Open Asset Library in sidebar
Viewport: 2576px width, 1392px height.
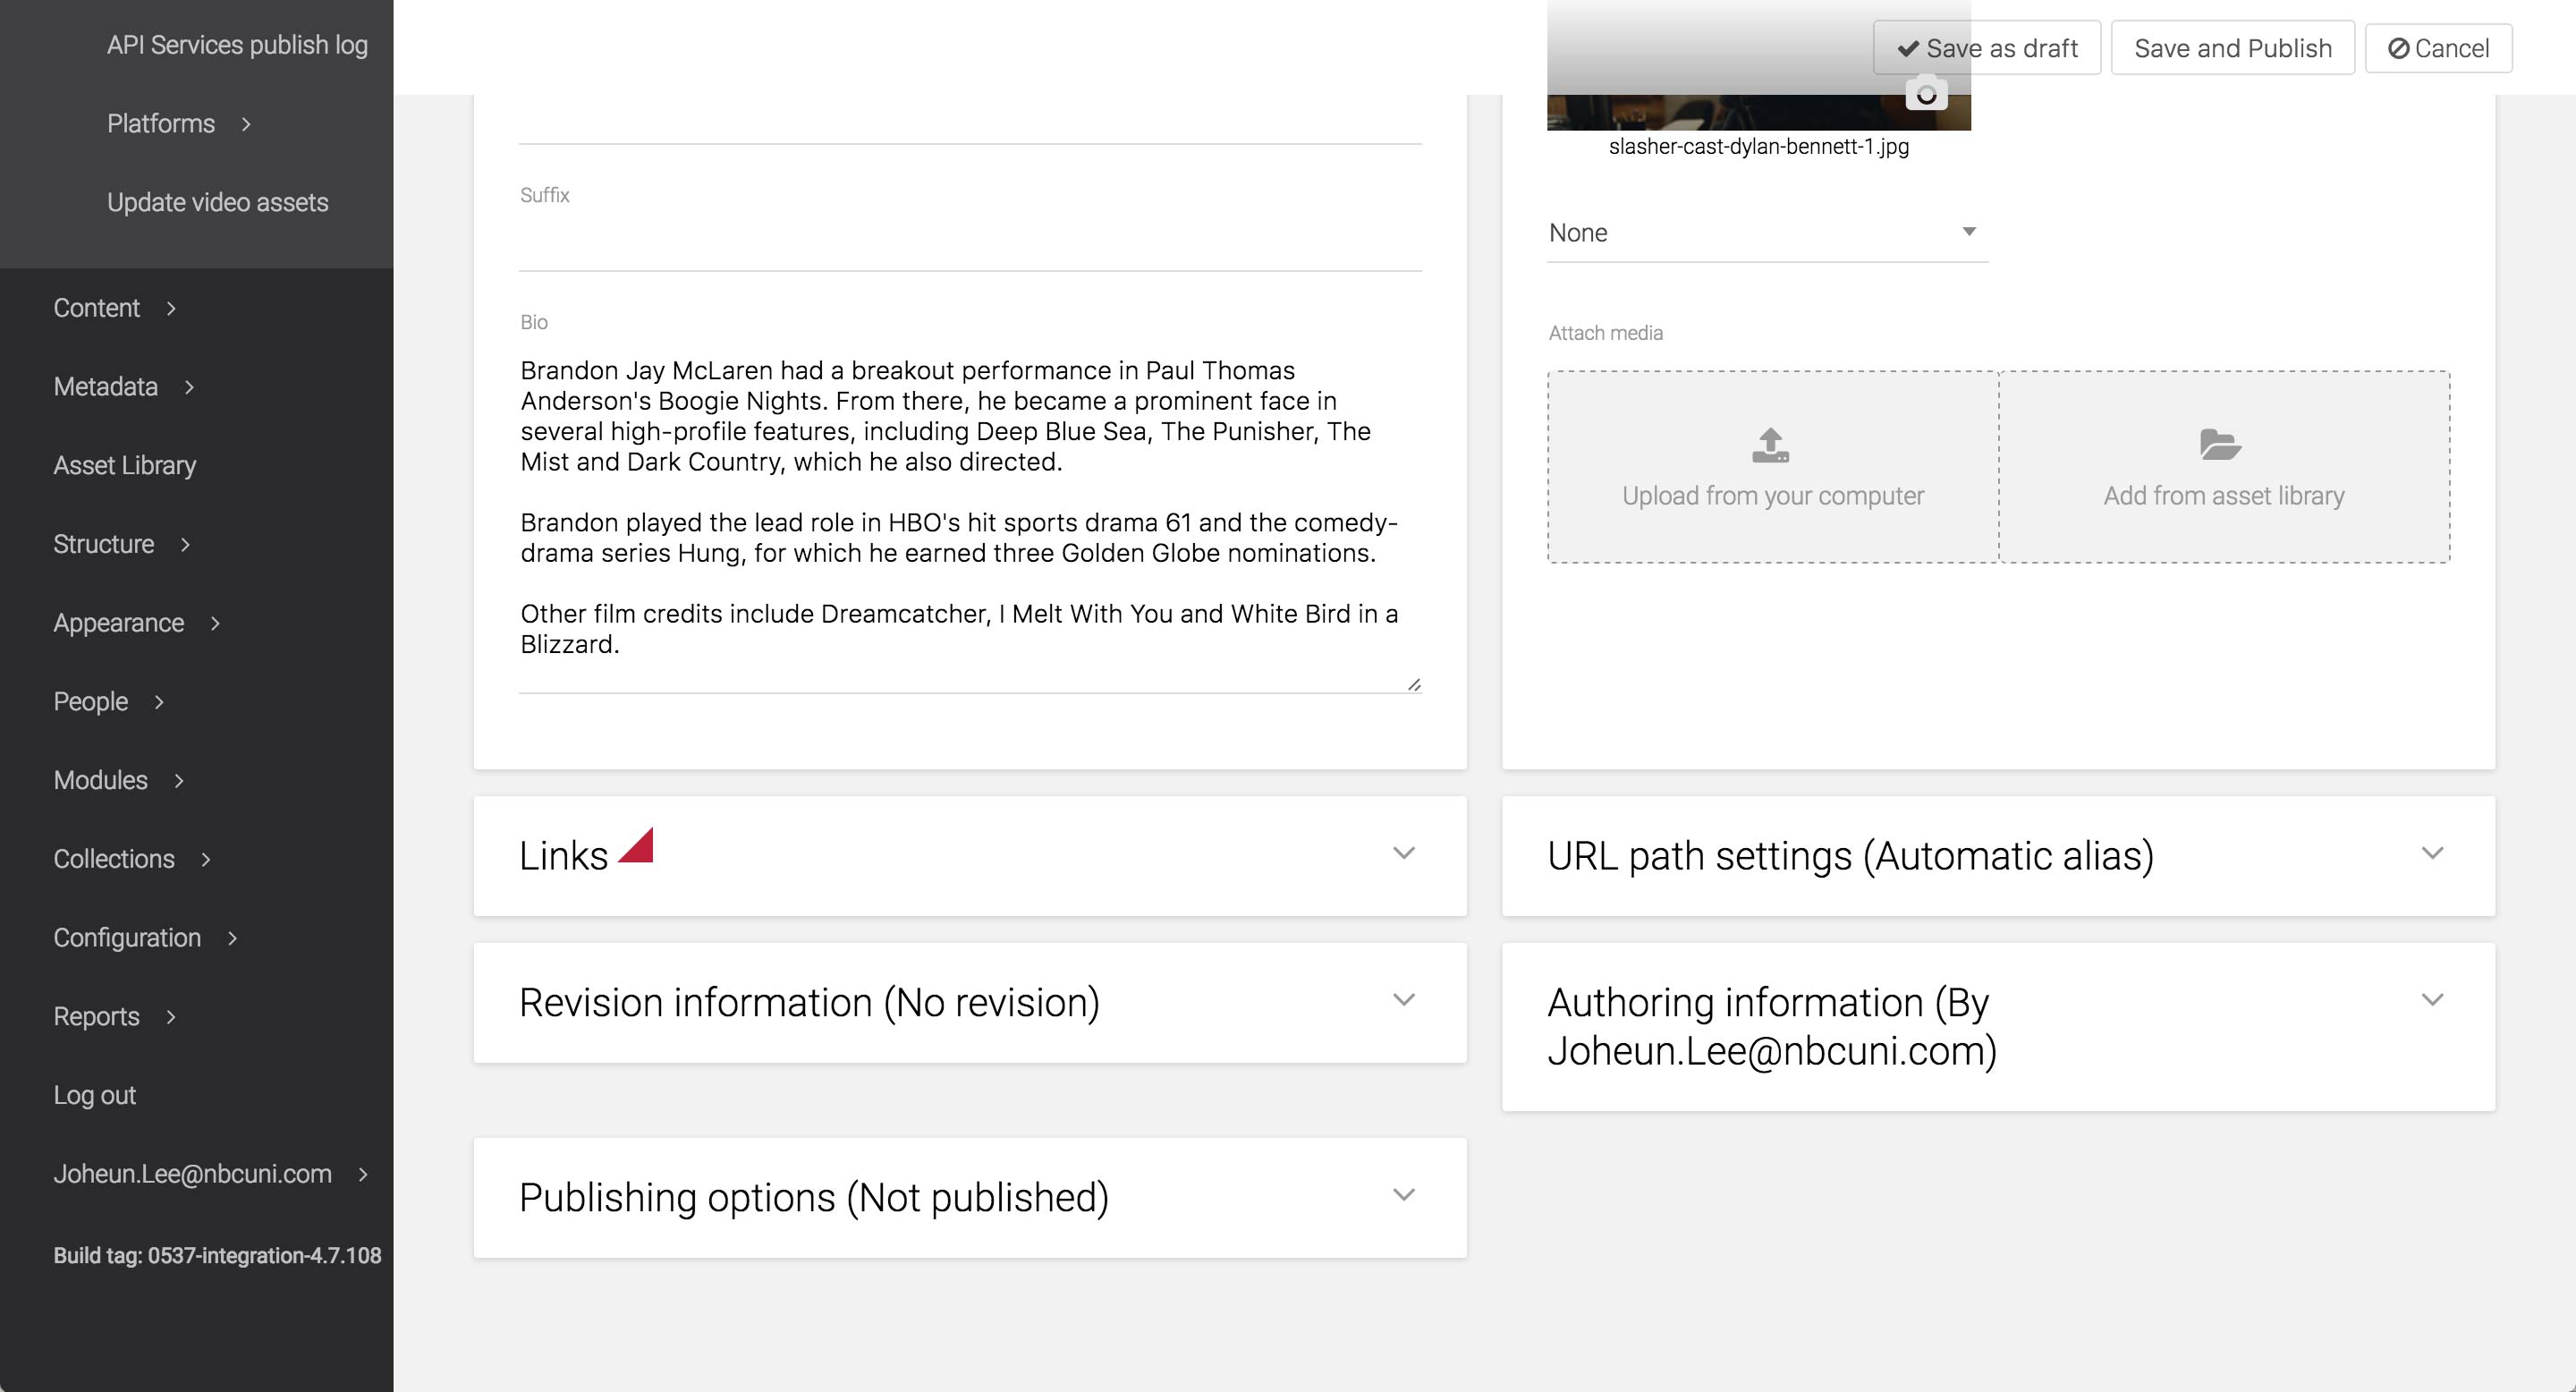click(x=125, y=466)
